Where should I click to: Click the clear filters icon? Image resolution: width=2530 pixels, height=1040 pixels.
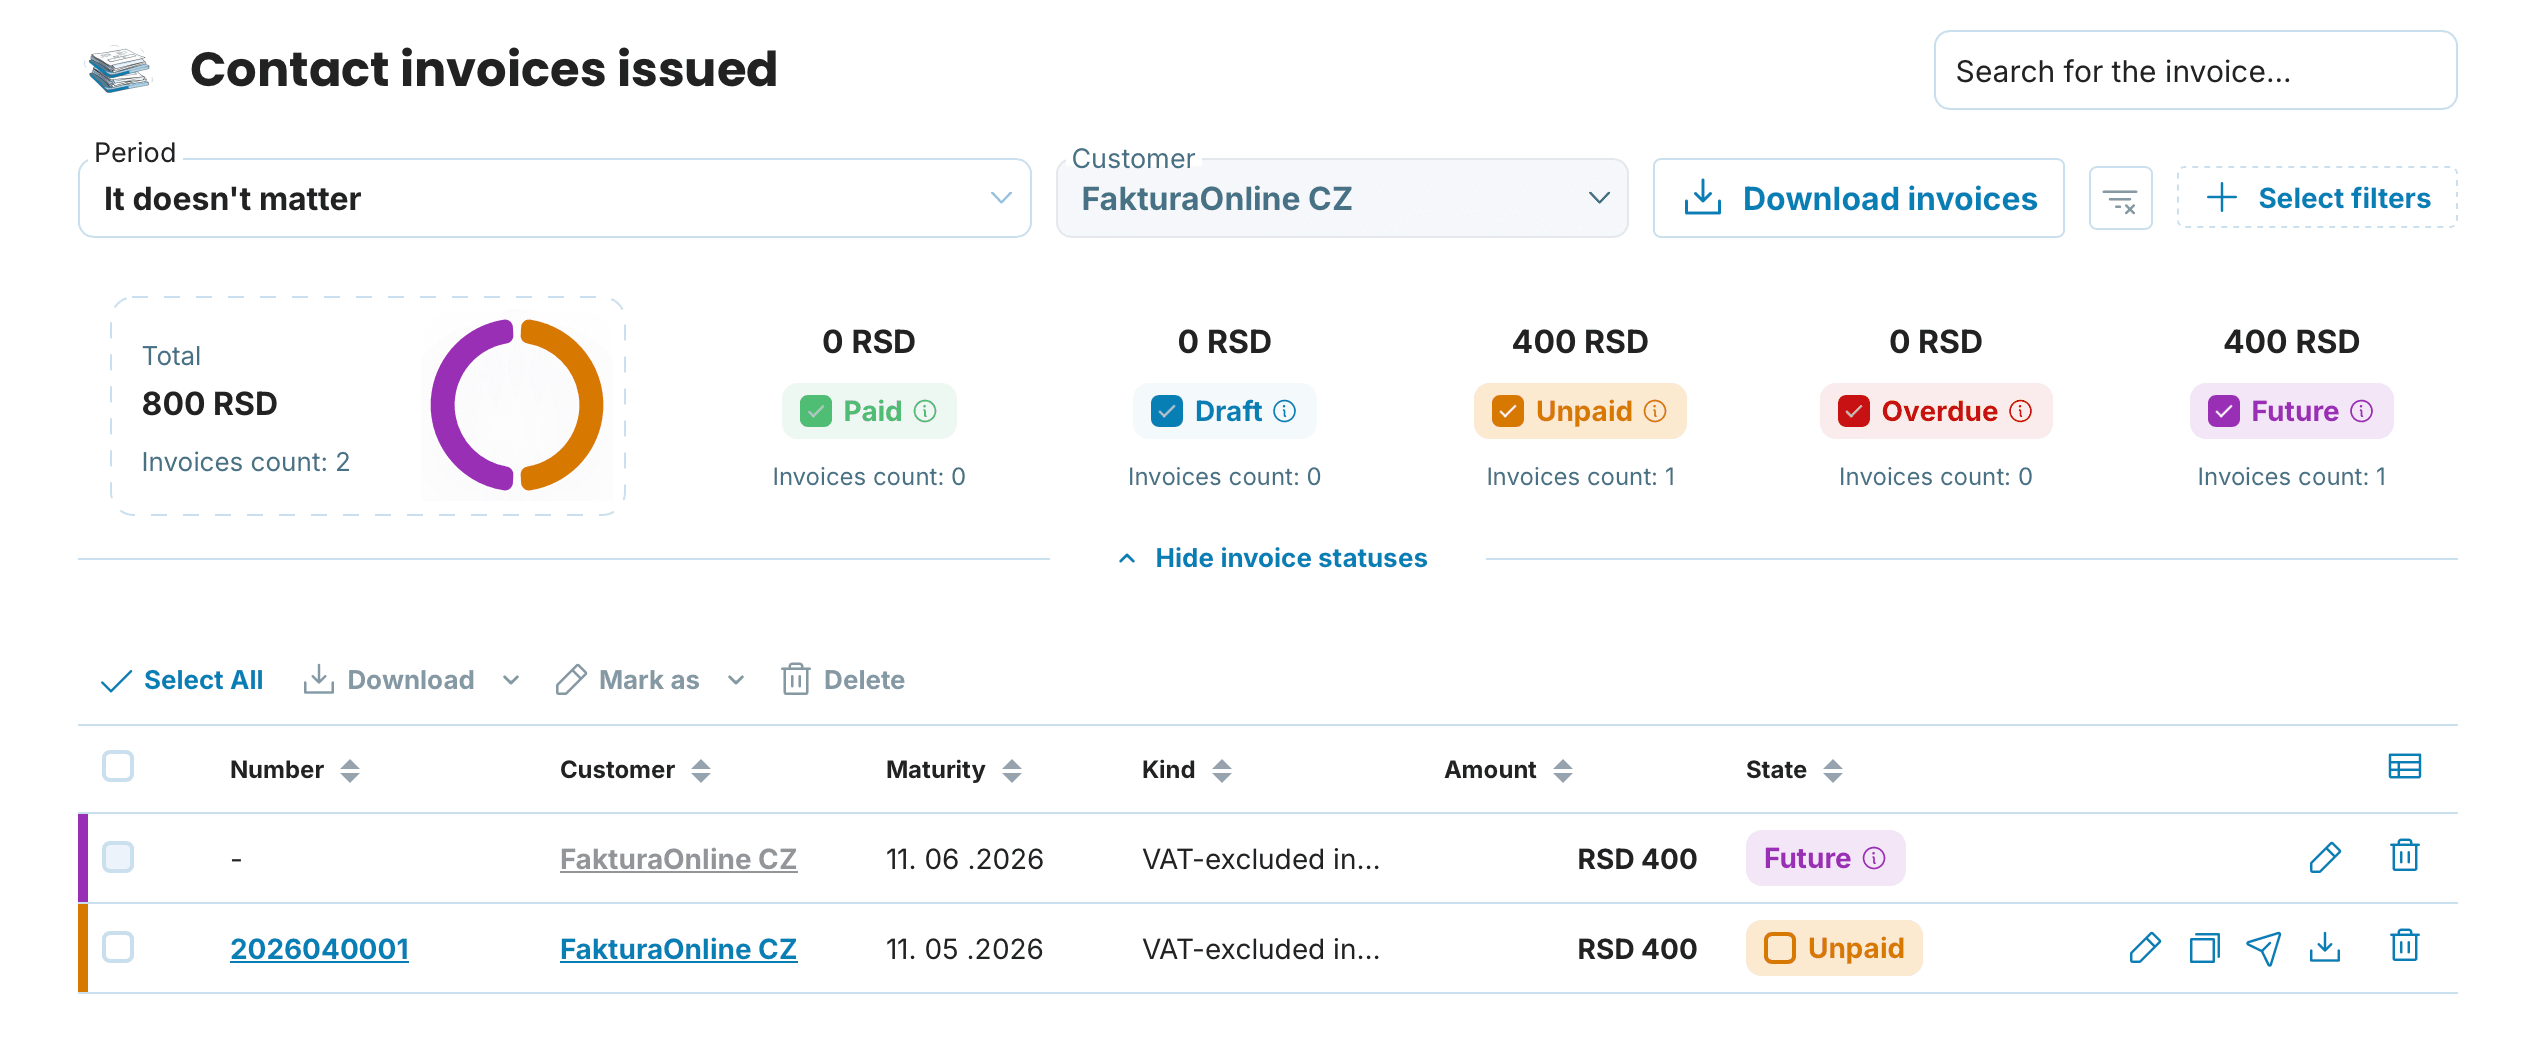(2120, 199)
